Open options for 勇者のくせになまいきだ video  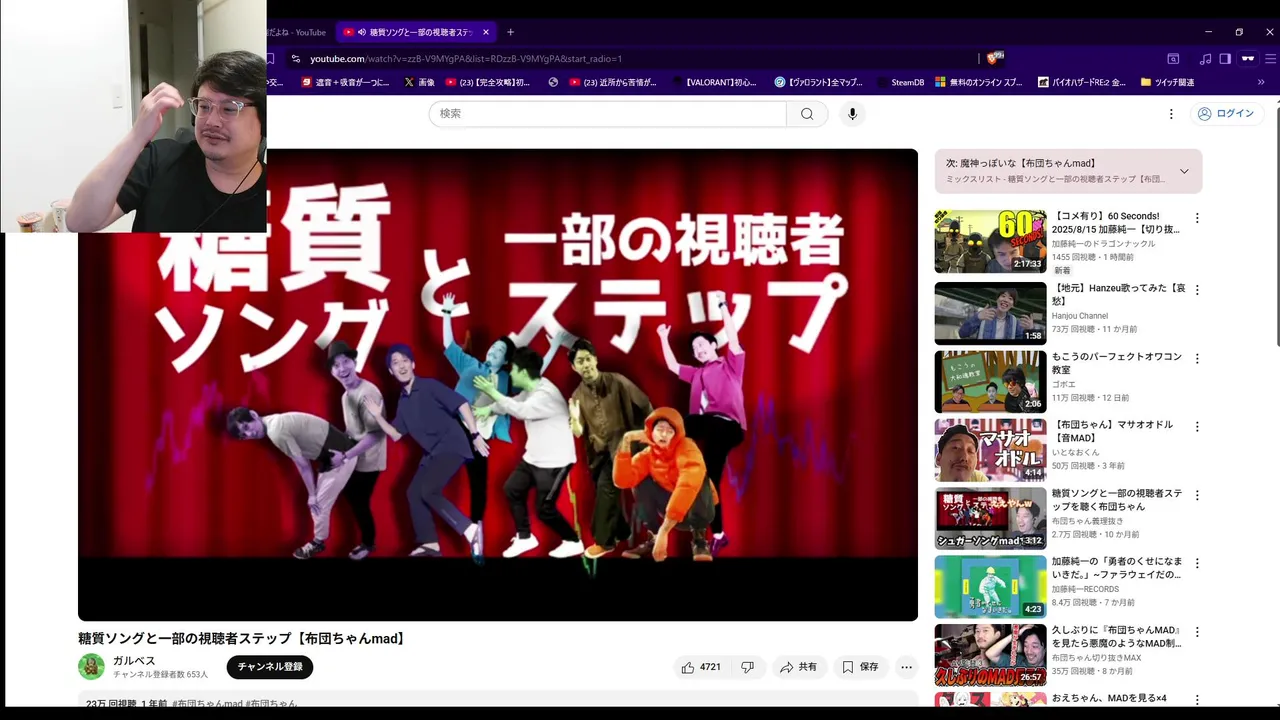click(x=1197, y=563)
